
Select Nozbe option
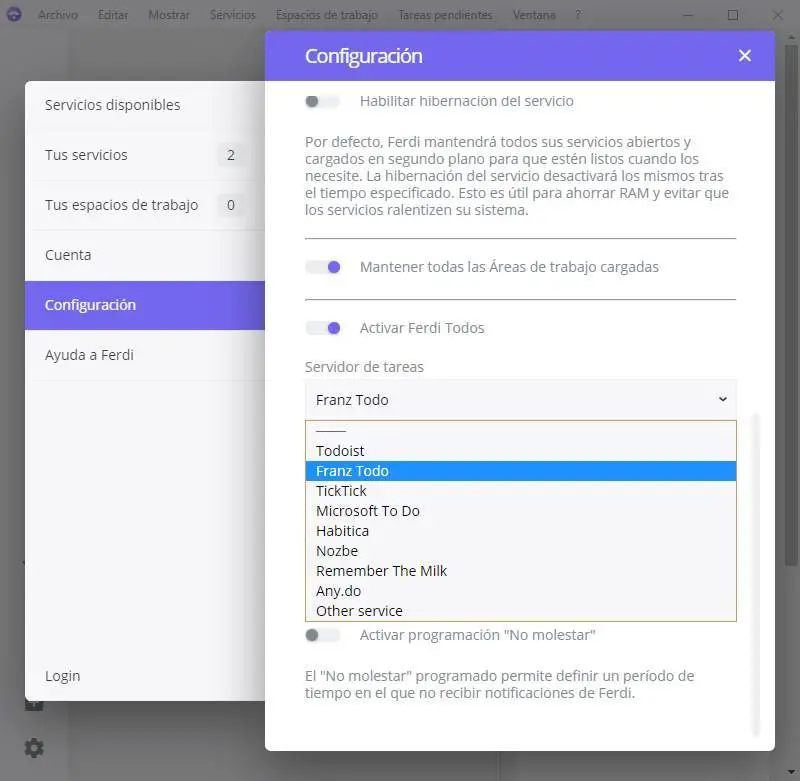point(520,551)
